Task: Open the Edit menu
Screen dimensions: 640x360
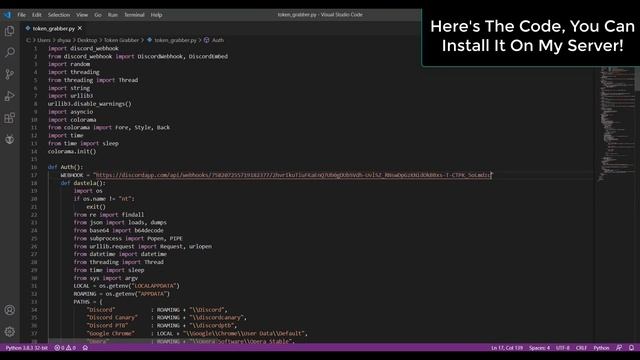Action: click(37, 15)
